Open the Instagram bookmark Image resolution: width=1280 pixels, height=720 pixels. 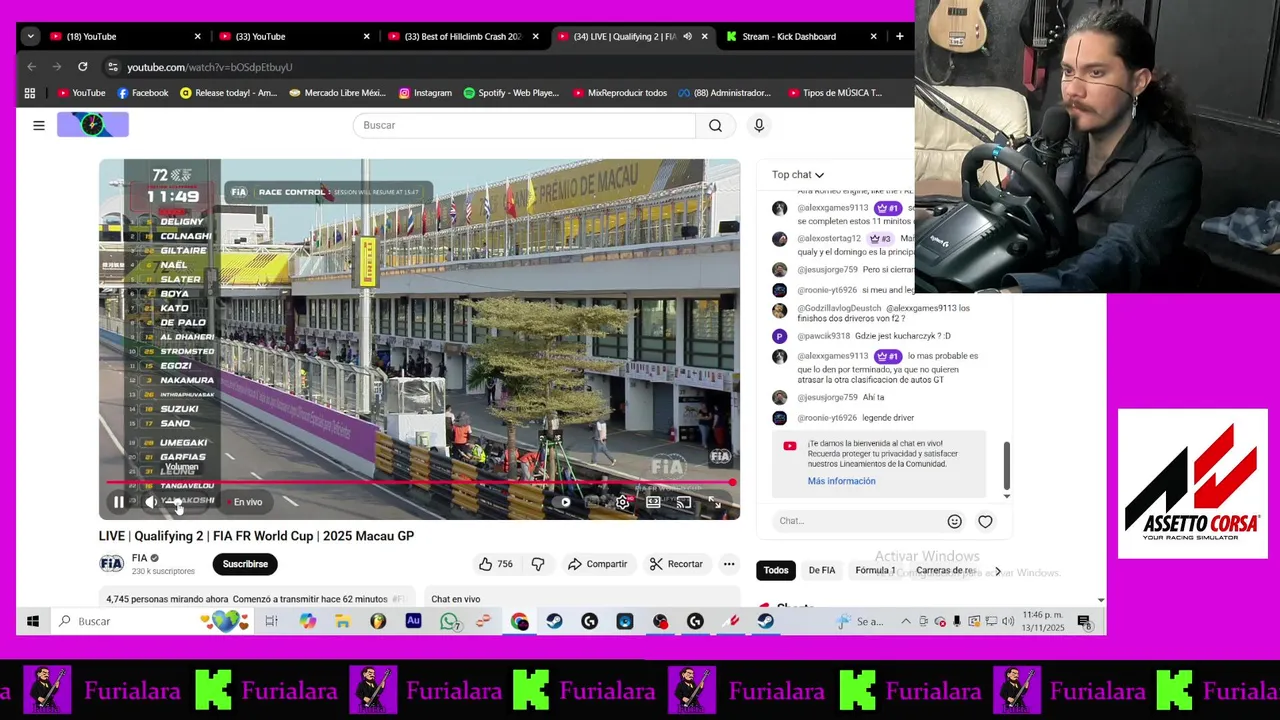tap(425, 93)
